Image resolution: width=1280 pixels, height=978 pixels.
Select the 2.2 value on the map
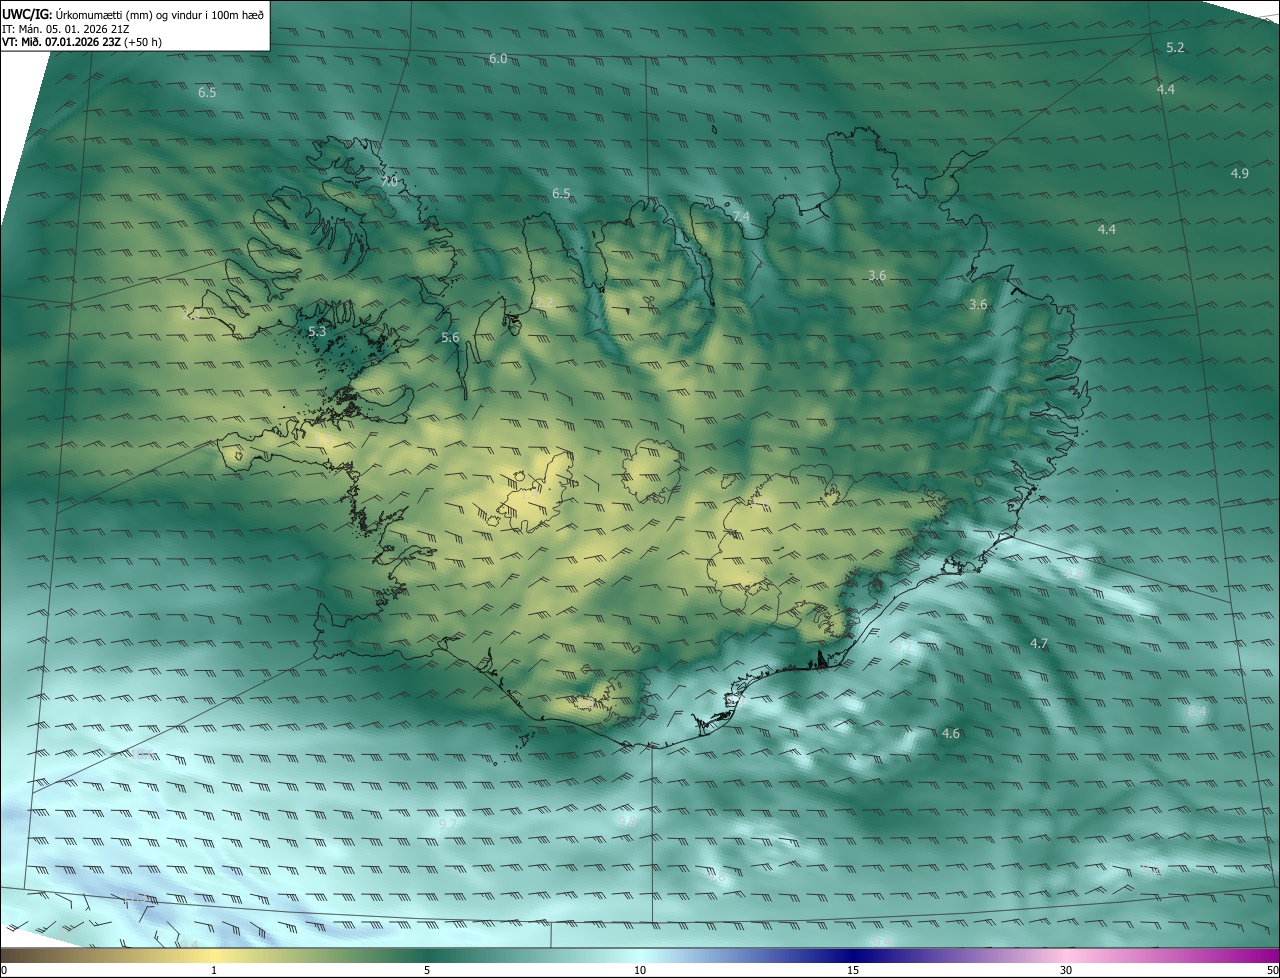coord(544,303)
